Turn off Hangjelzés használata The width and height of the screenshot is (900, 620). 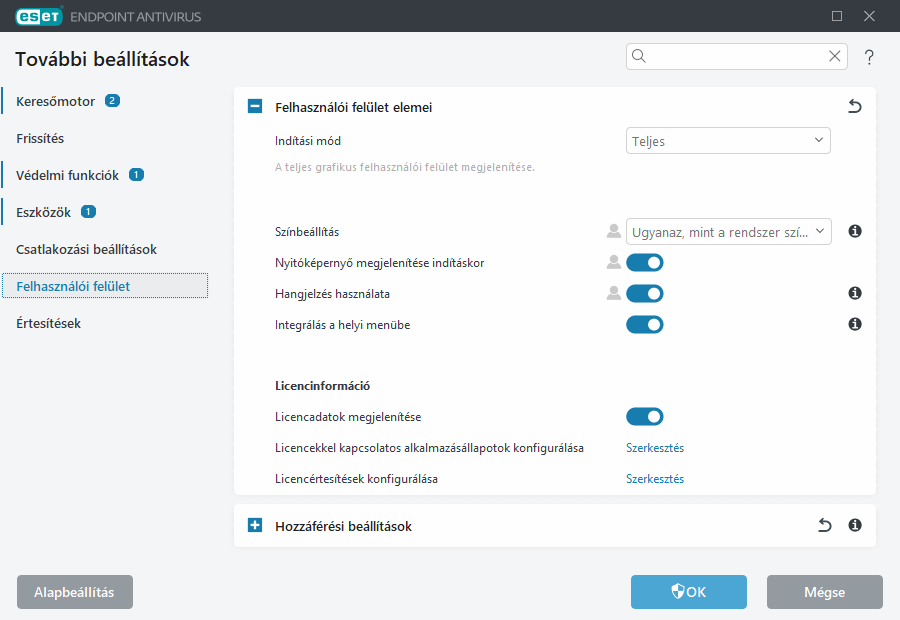(x=645, y=293)
